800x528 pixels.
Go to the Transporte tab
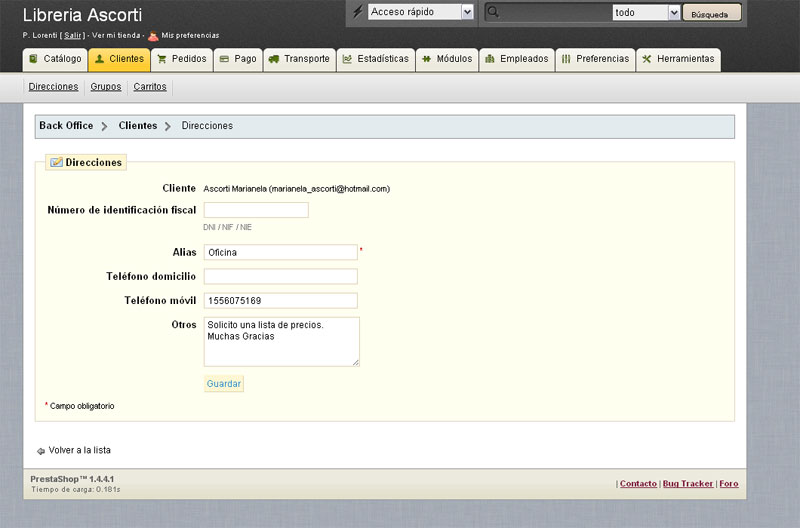(299, 59)
